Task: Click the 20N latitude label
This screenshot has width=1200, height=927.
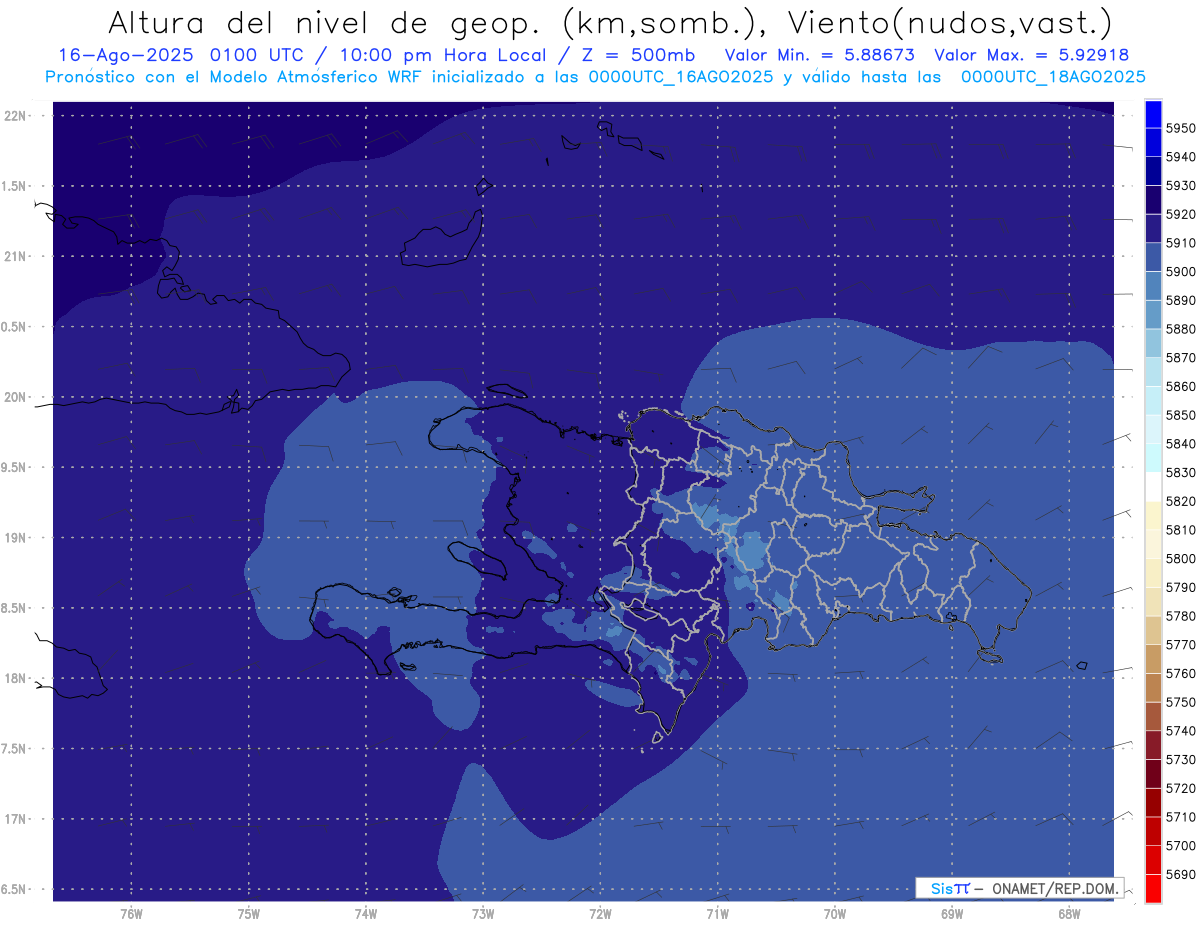Action: pos(15,397)
